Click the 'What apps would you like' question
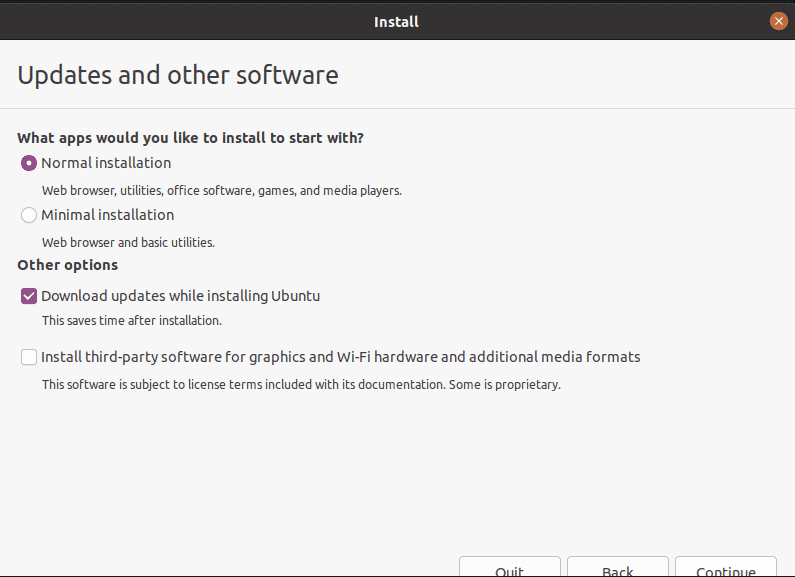 191,138
